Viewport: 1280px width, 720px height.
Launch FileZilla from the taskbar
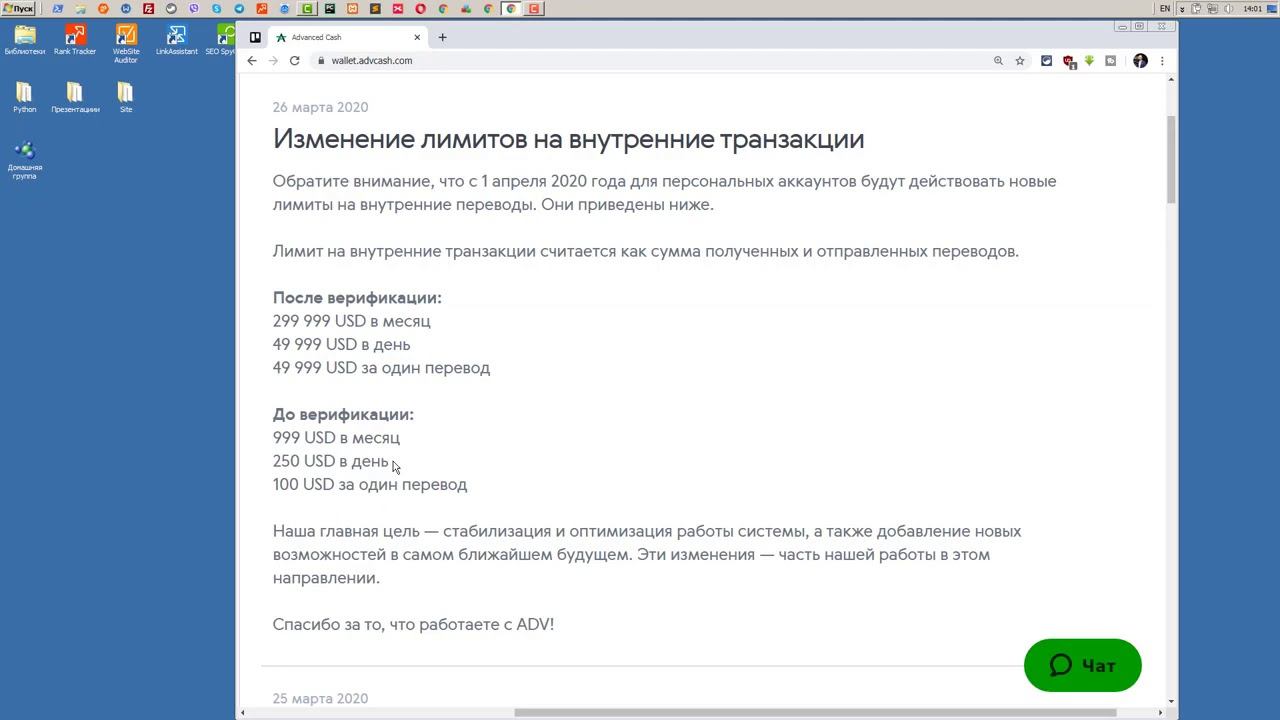[x=148, y=9]
